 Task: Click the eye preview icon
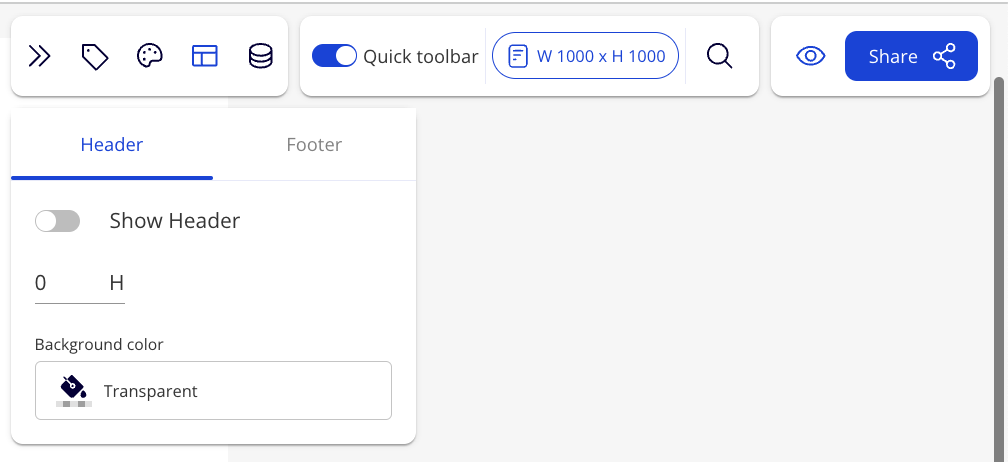pyautogui.click(x=810, y=56)
